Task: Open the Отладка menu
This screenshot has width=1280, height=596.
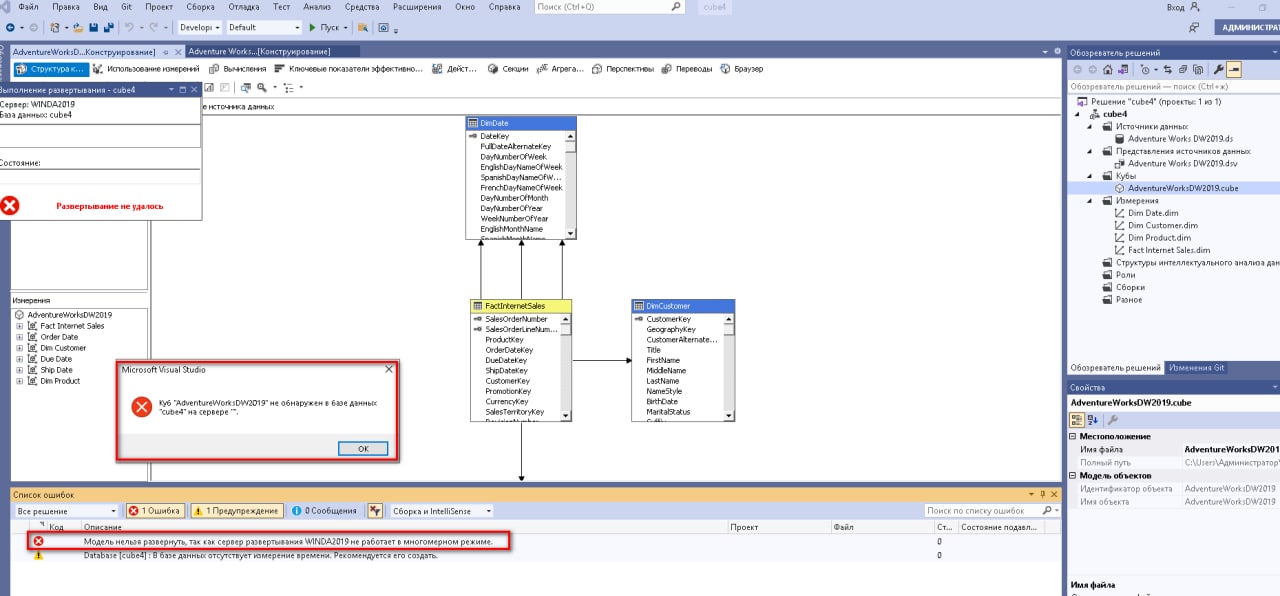Action: [244, 7]
